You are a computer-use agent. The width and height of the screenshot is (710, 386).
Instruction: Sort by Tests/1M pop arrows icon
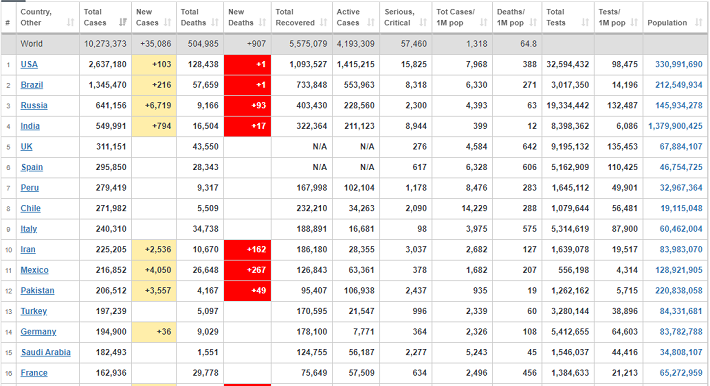[634, 22]
